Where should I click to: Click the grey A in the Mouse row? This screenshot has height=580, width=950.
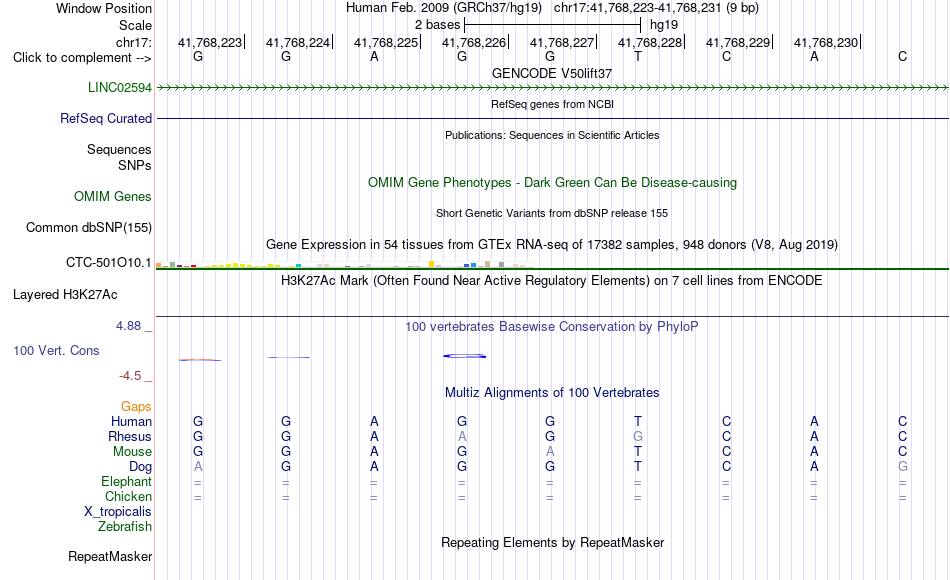(x=550, y=452)
